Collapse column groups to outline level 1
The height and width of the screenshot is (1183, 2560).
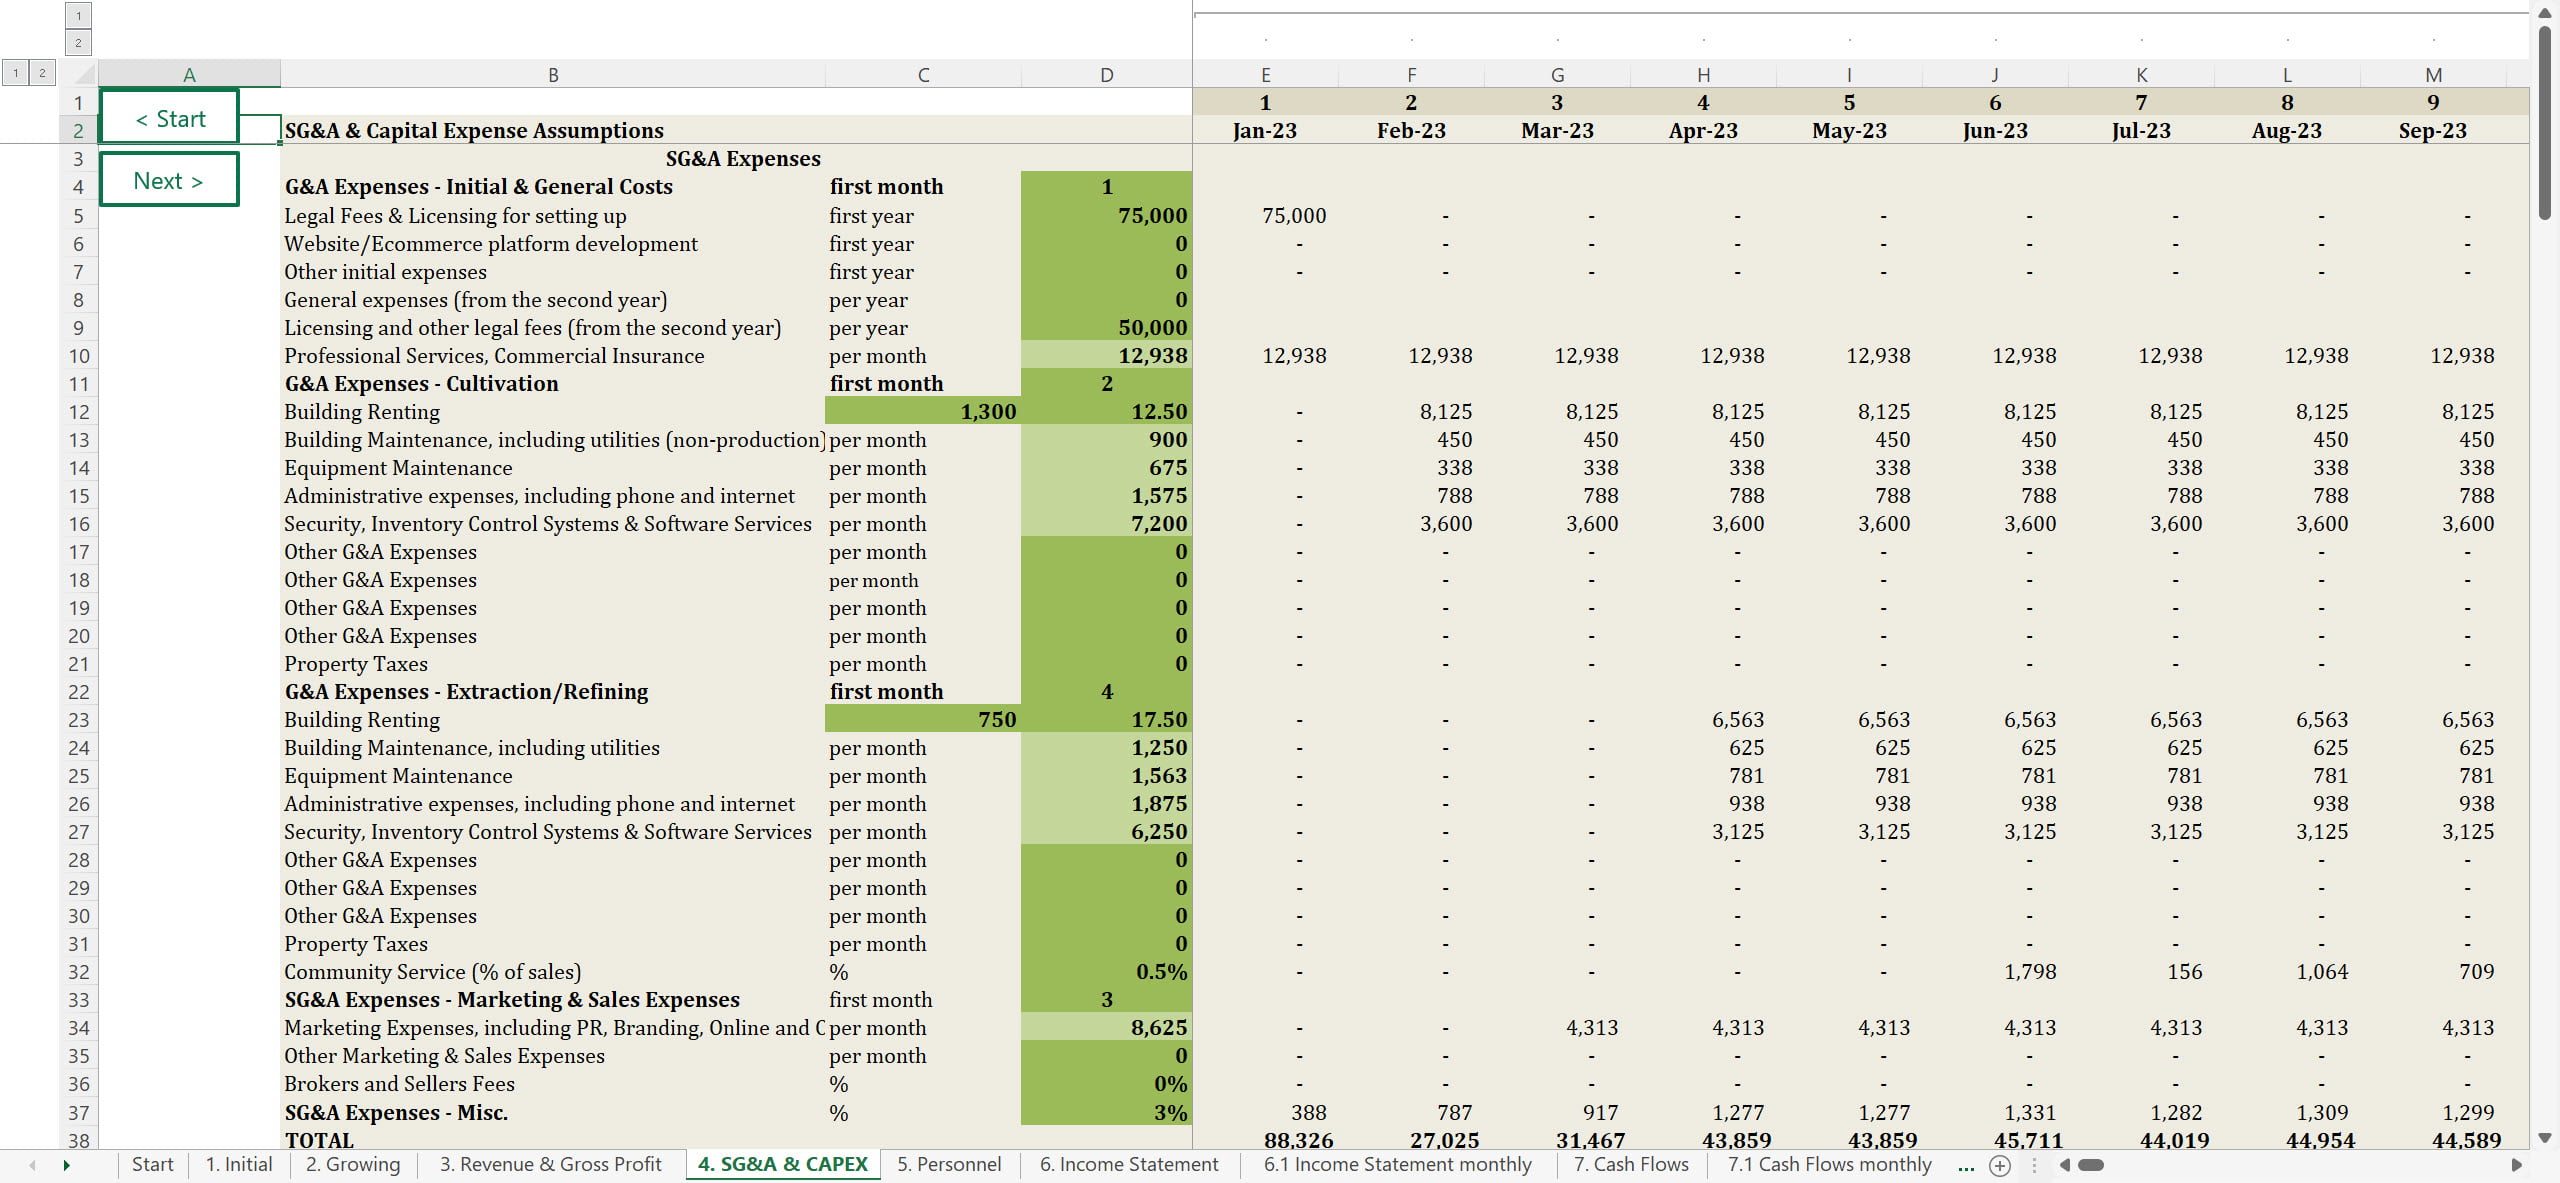(x=78, y=15)
